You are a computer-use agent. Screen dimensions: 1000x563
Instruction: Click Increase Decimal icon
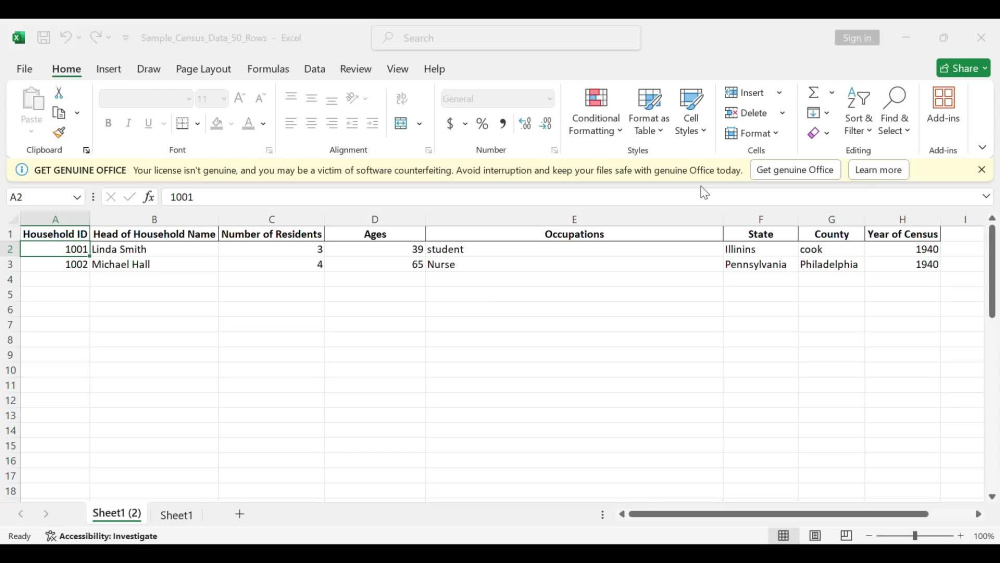pos(525,124)
